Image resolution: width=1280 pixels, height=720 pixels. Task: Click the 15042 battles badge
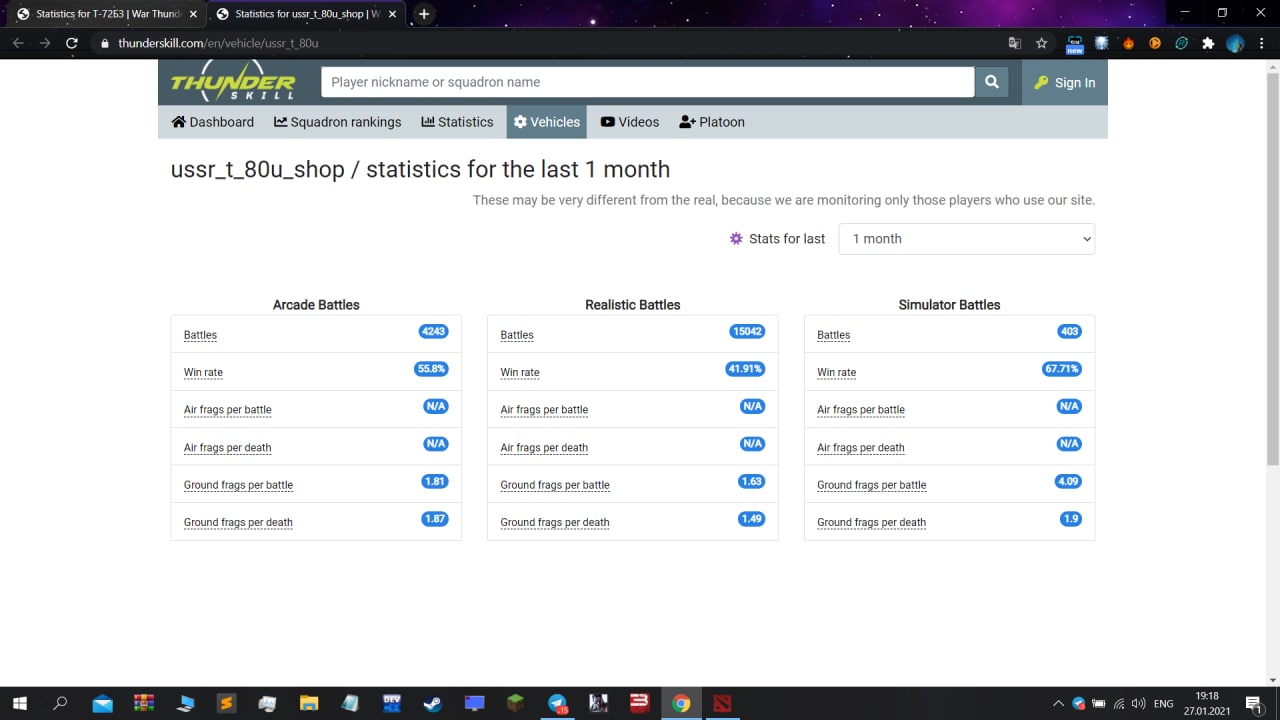coord(747,331)
